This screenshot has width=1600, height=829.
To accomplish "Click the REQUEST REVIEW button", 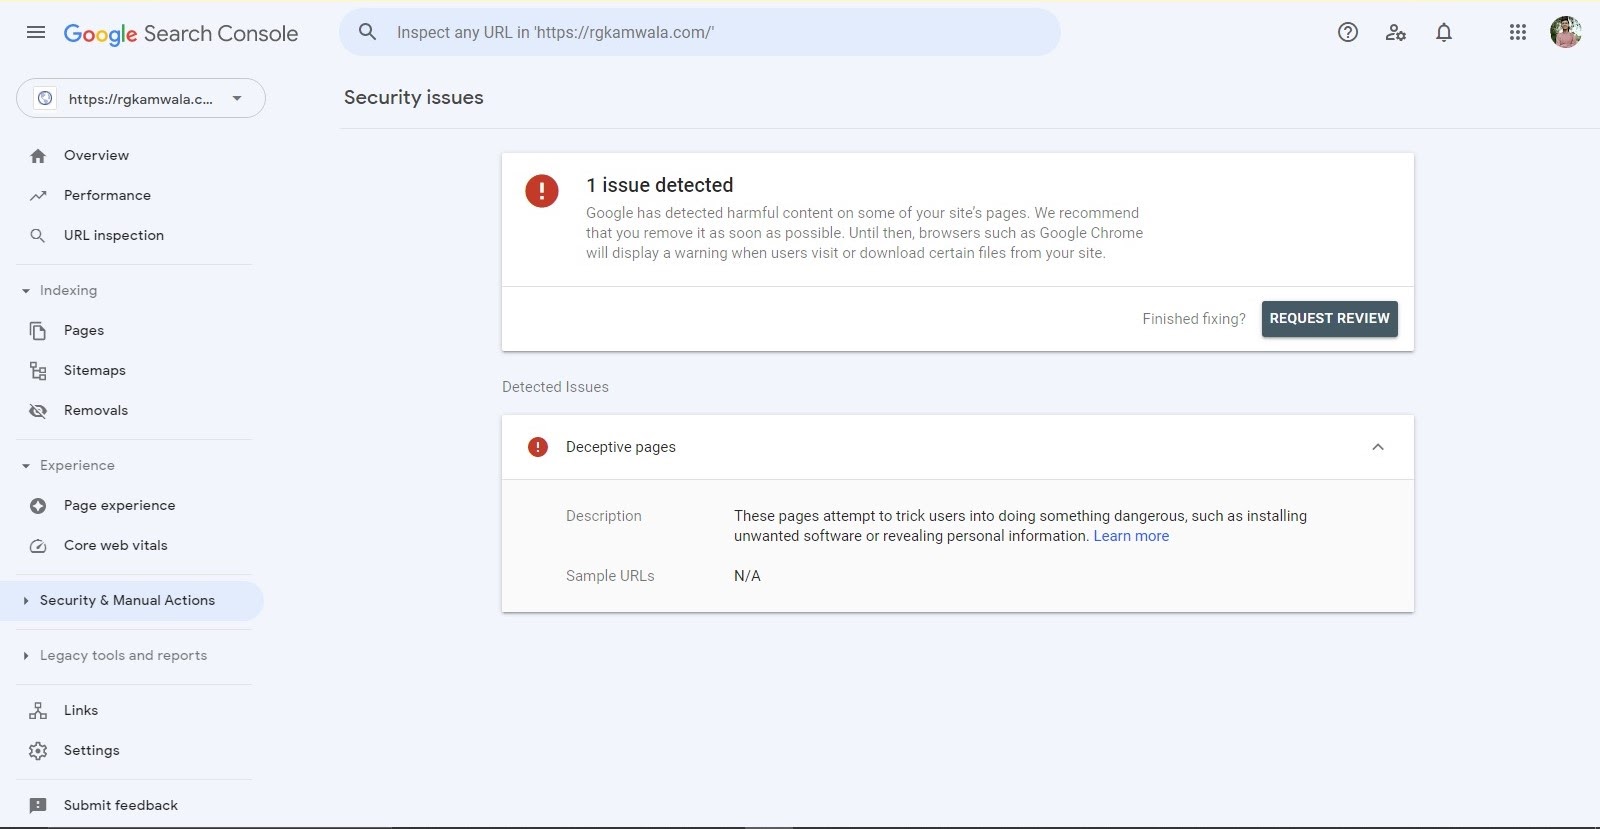I will pyautogui.click(x=1329, y=319).
